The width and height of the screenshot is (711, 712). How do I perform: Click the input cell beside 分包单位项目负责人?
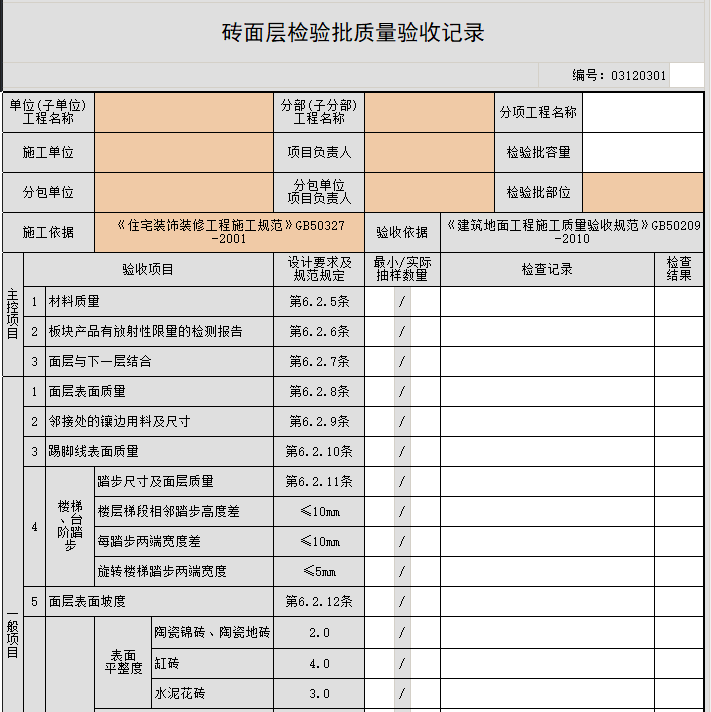430,193
